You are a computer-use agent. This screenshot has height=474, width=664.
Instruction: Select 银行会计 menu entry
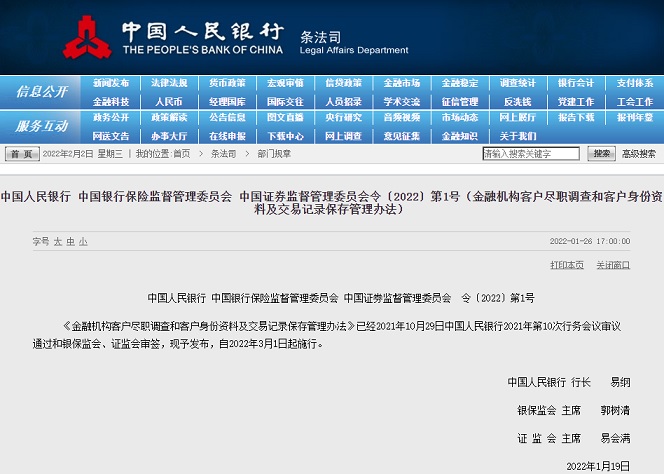[576, 83]
